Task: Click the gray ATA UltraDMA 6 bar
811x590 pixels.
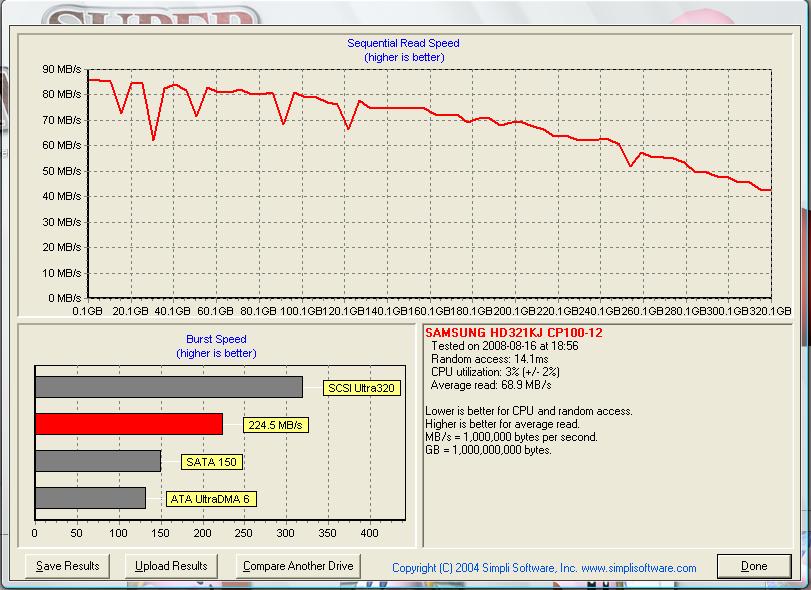Action: [90, 498]
